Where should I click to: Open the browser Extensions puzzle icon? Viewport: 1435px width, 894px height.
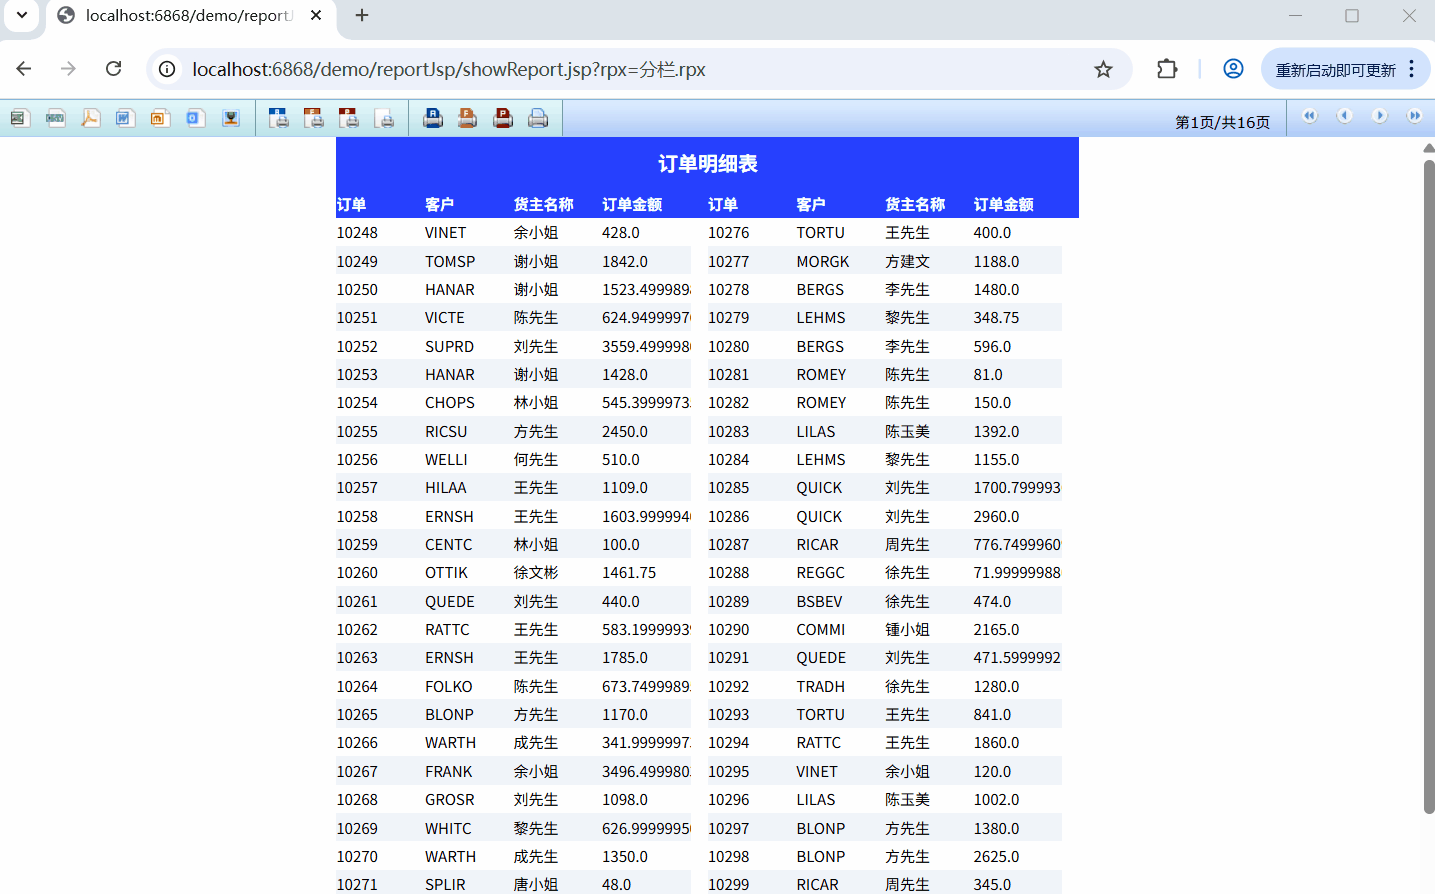pos(1166,69)
